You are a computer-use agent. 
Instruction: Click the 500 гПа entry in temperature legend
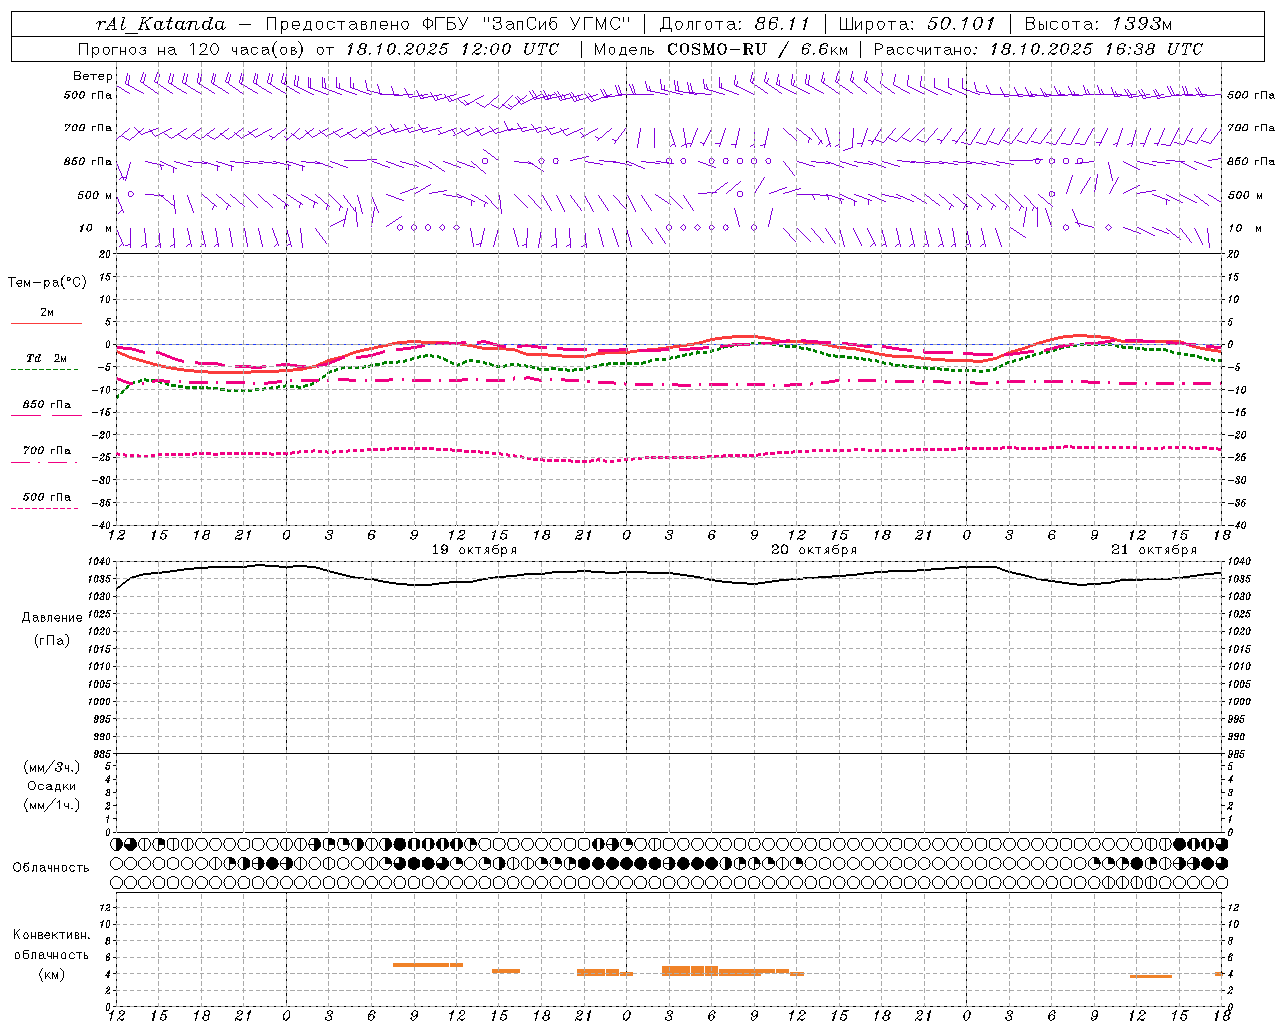pos(46,497)
